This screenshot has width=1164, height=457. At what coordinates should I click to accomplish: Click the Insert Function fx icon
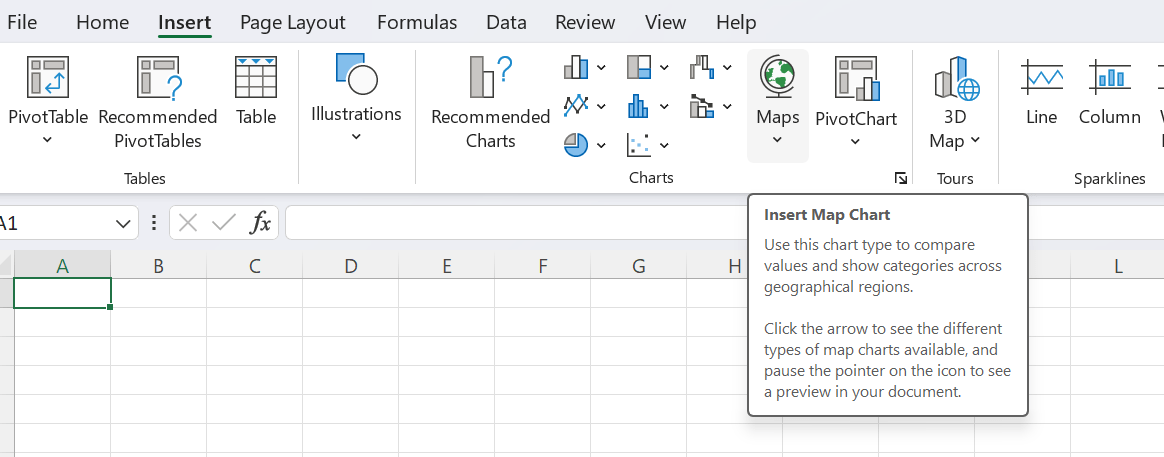[x=260, y=223]
